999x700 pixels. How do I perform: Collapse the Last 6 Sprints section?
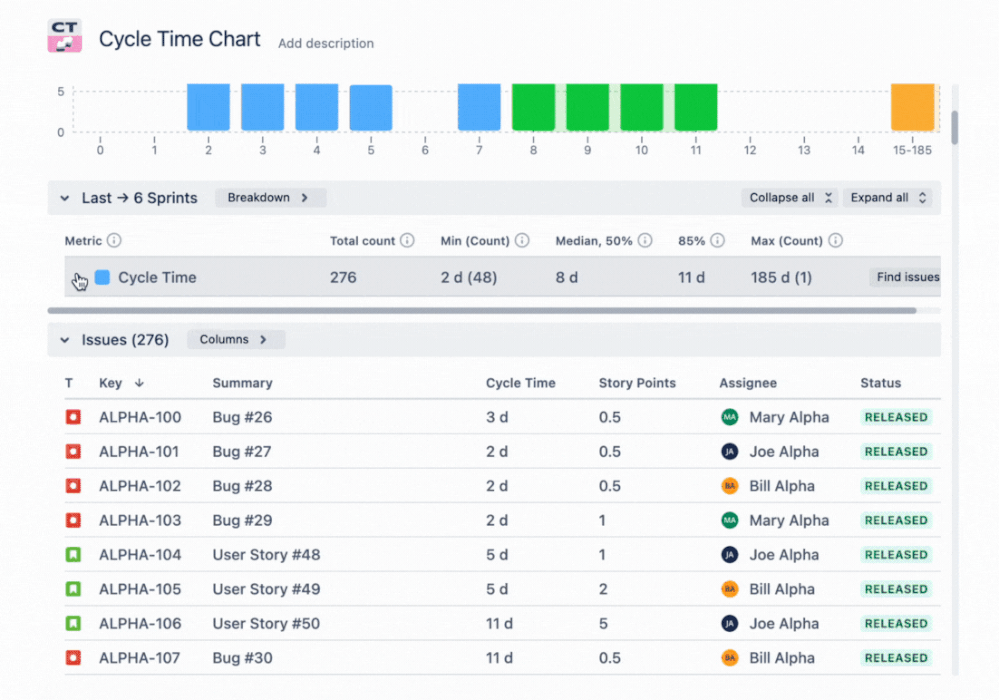click(64, 197)
